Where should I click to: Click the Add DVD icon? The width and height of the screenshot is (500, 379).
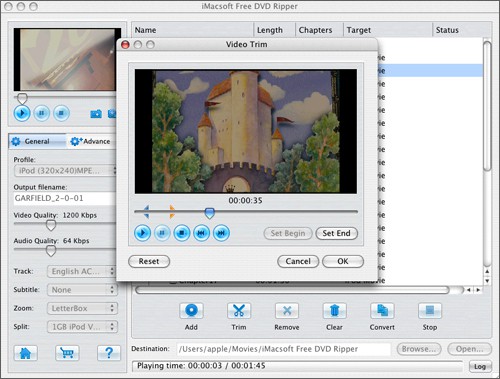tap(191, 311)
